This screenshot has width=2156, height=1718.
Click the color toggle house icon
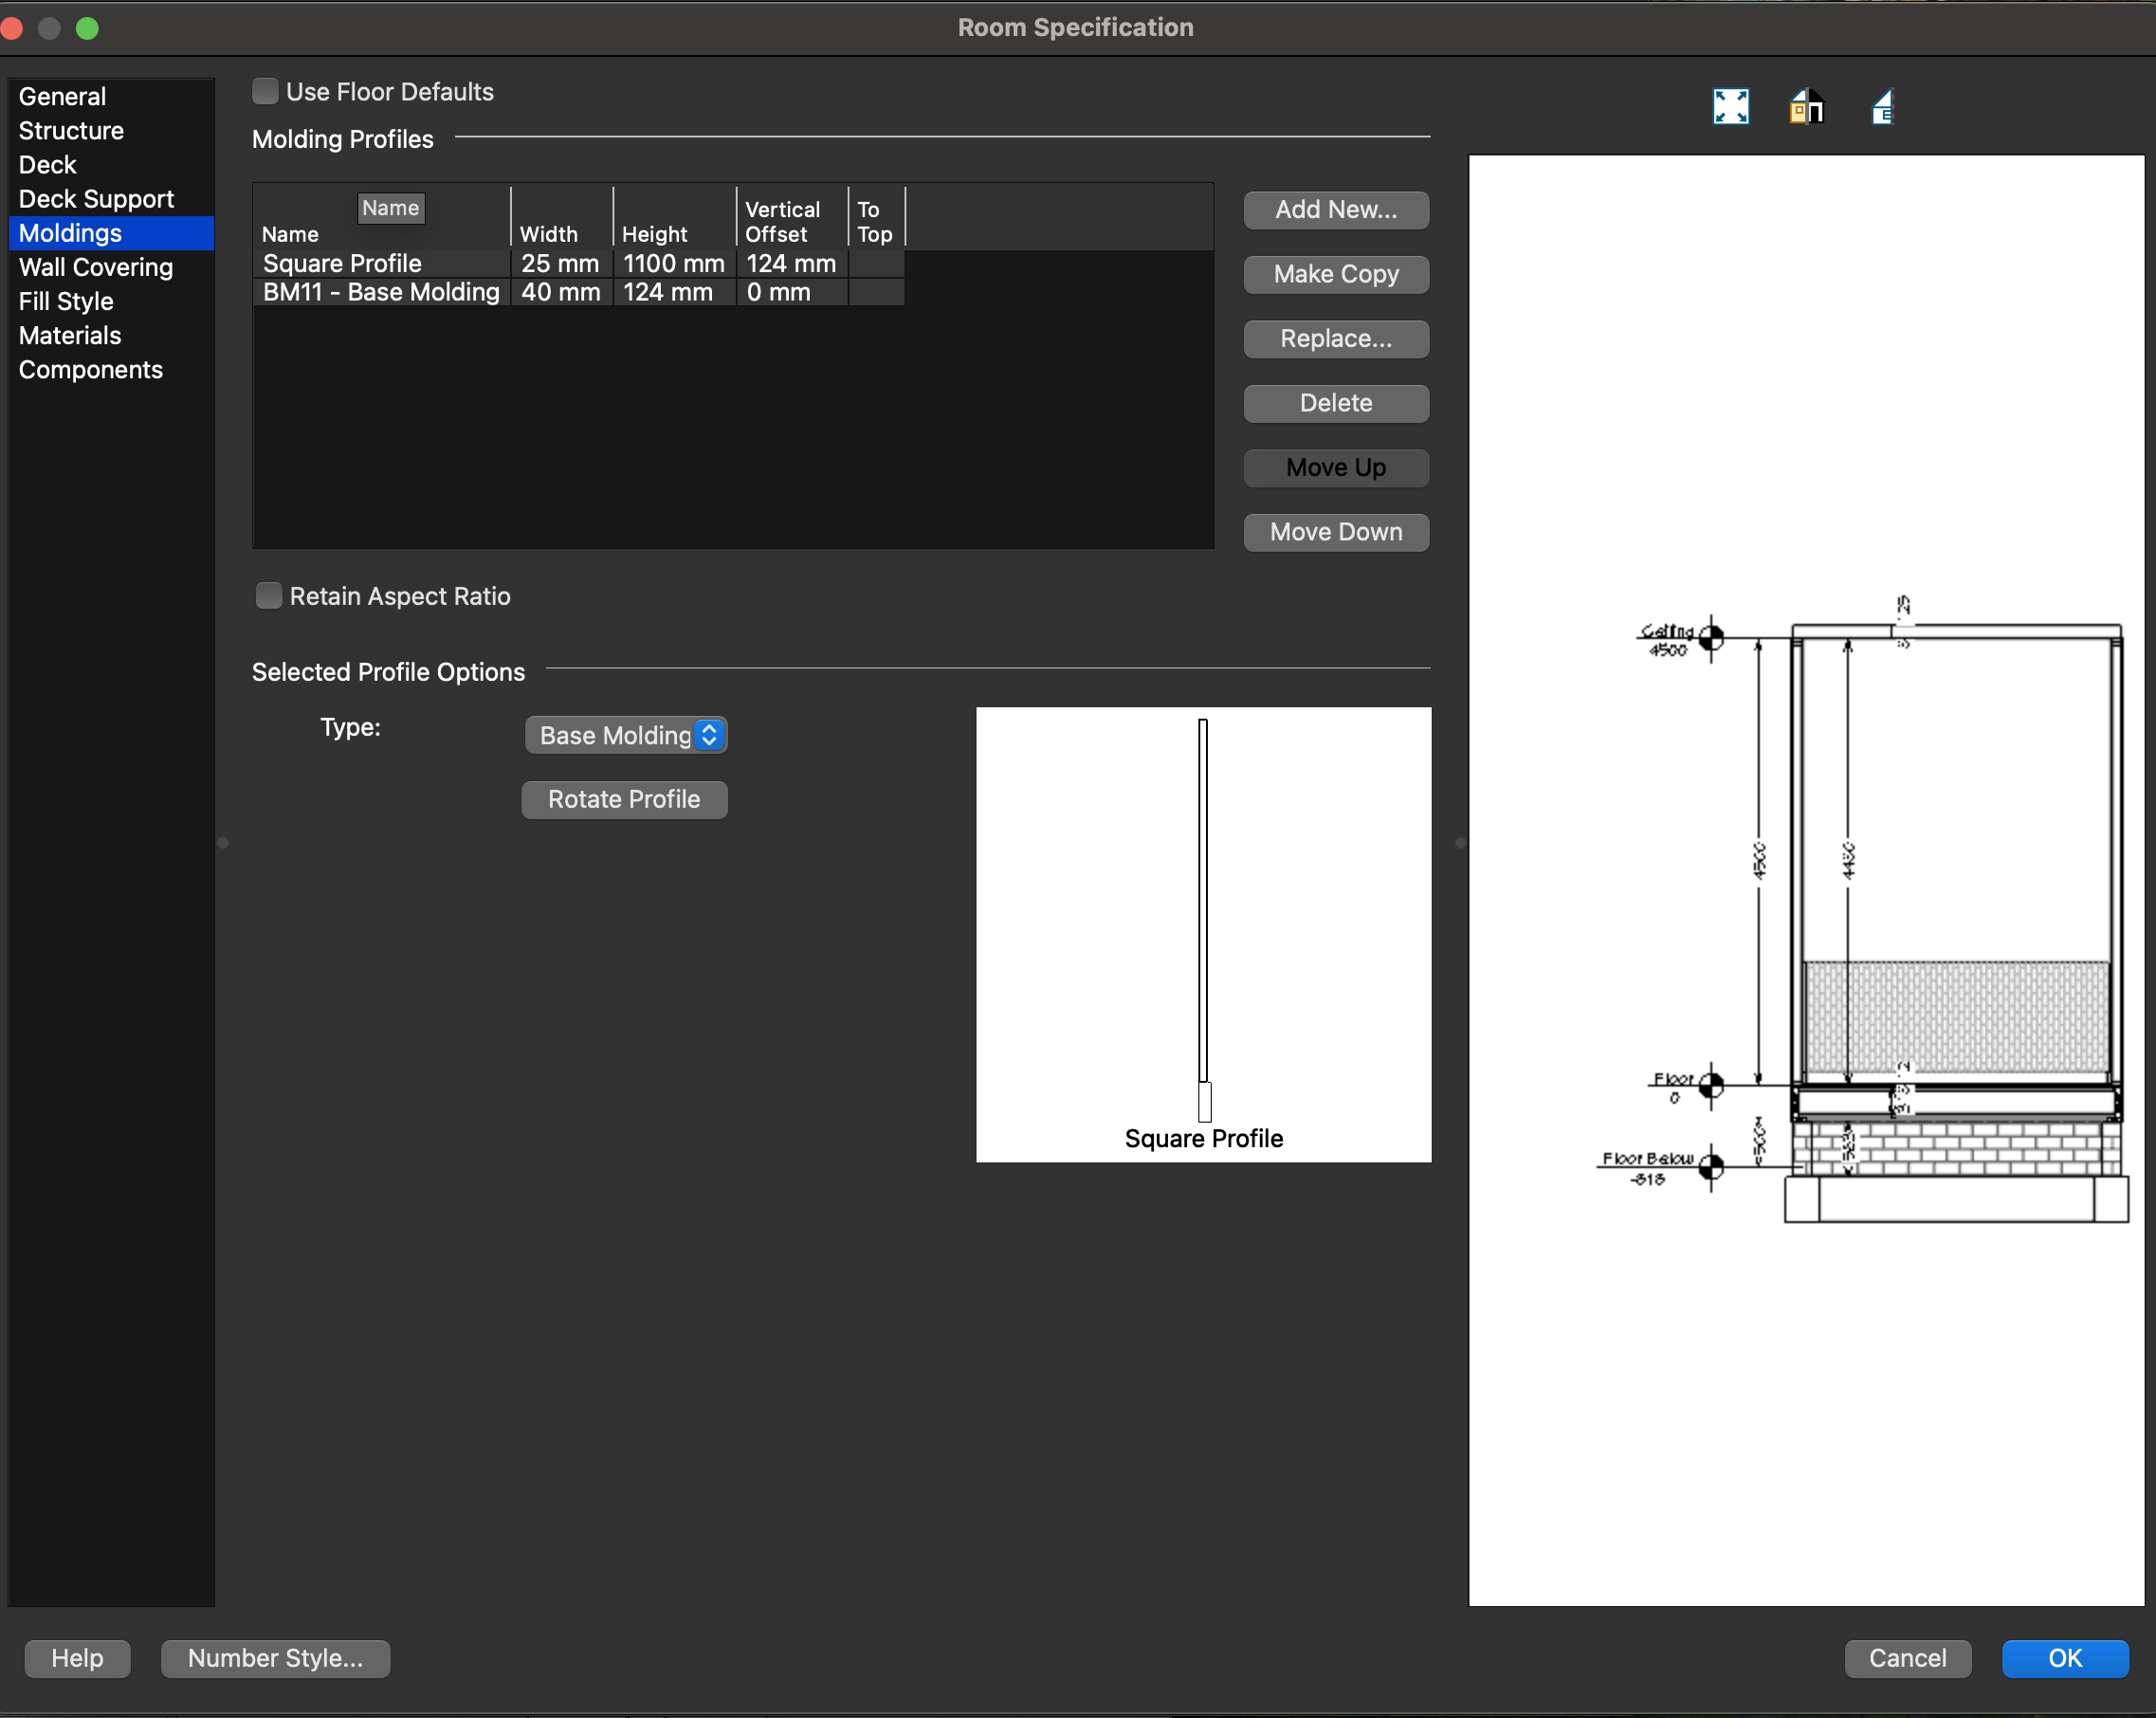click(x=1806, y=106)
